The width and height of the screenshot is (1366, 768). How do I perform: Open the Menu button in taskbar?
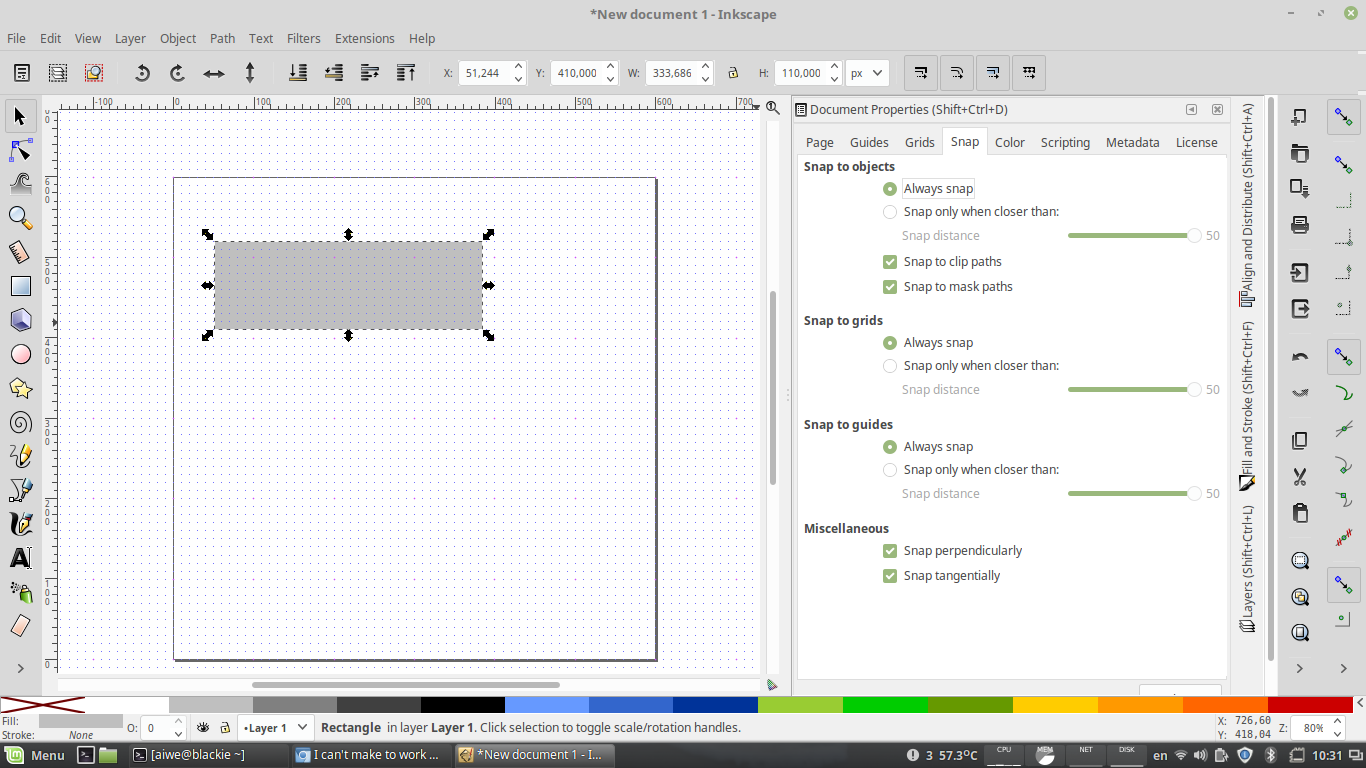pyautogui.click(x=36, y=755)
